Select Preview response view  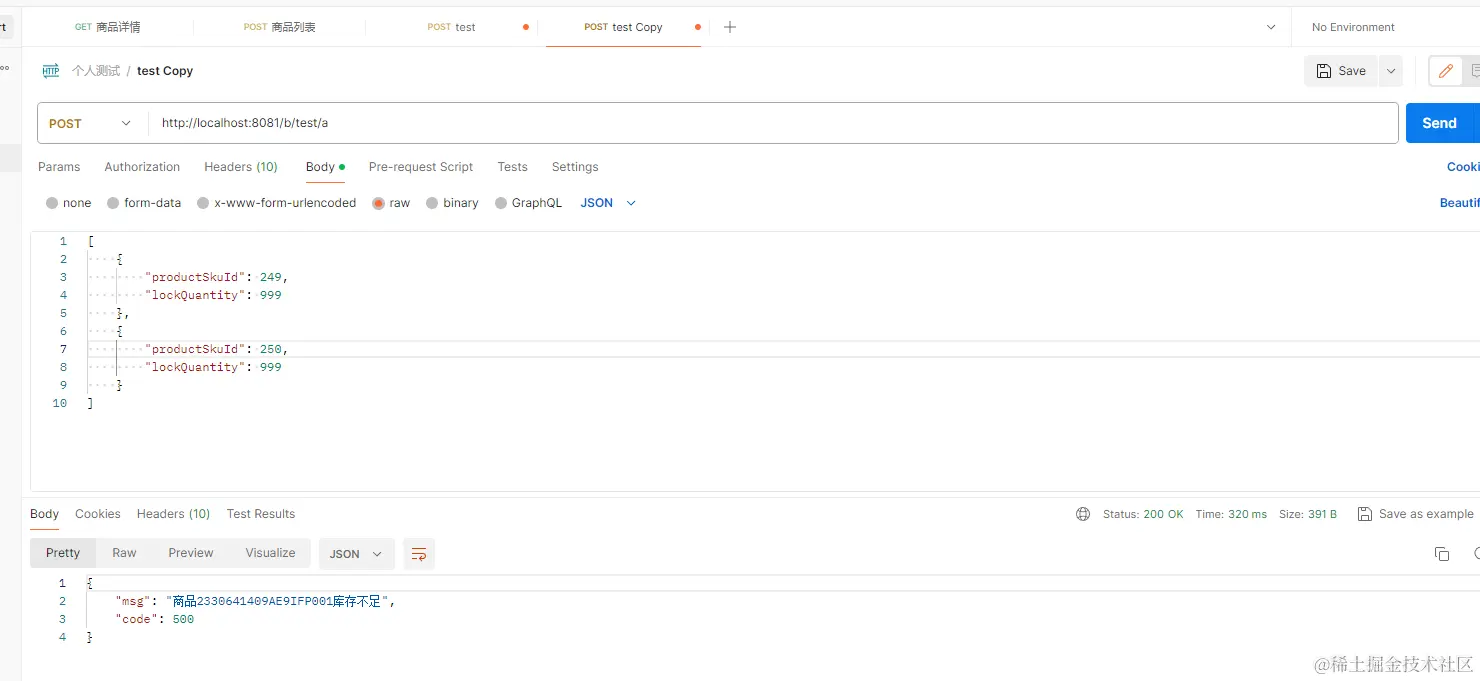[191, 553]
